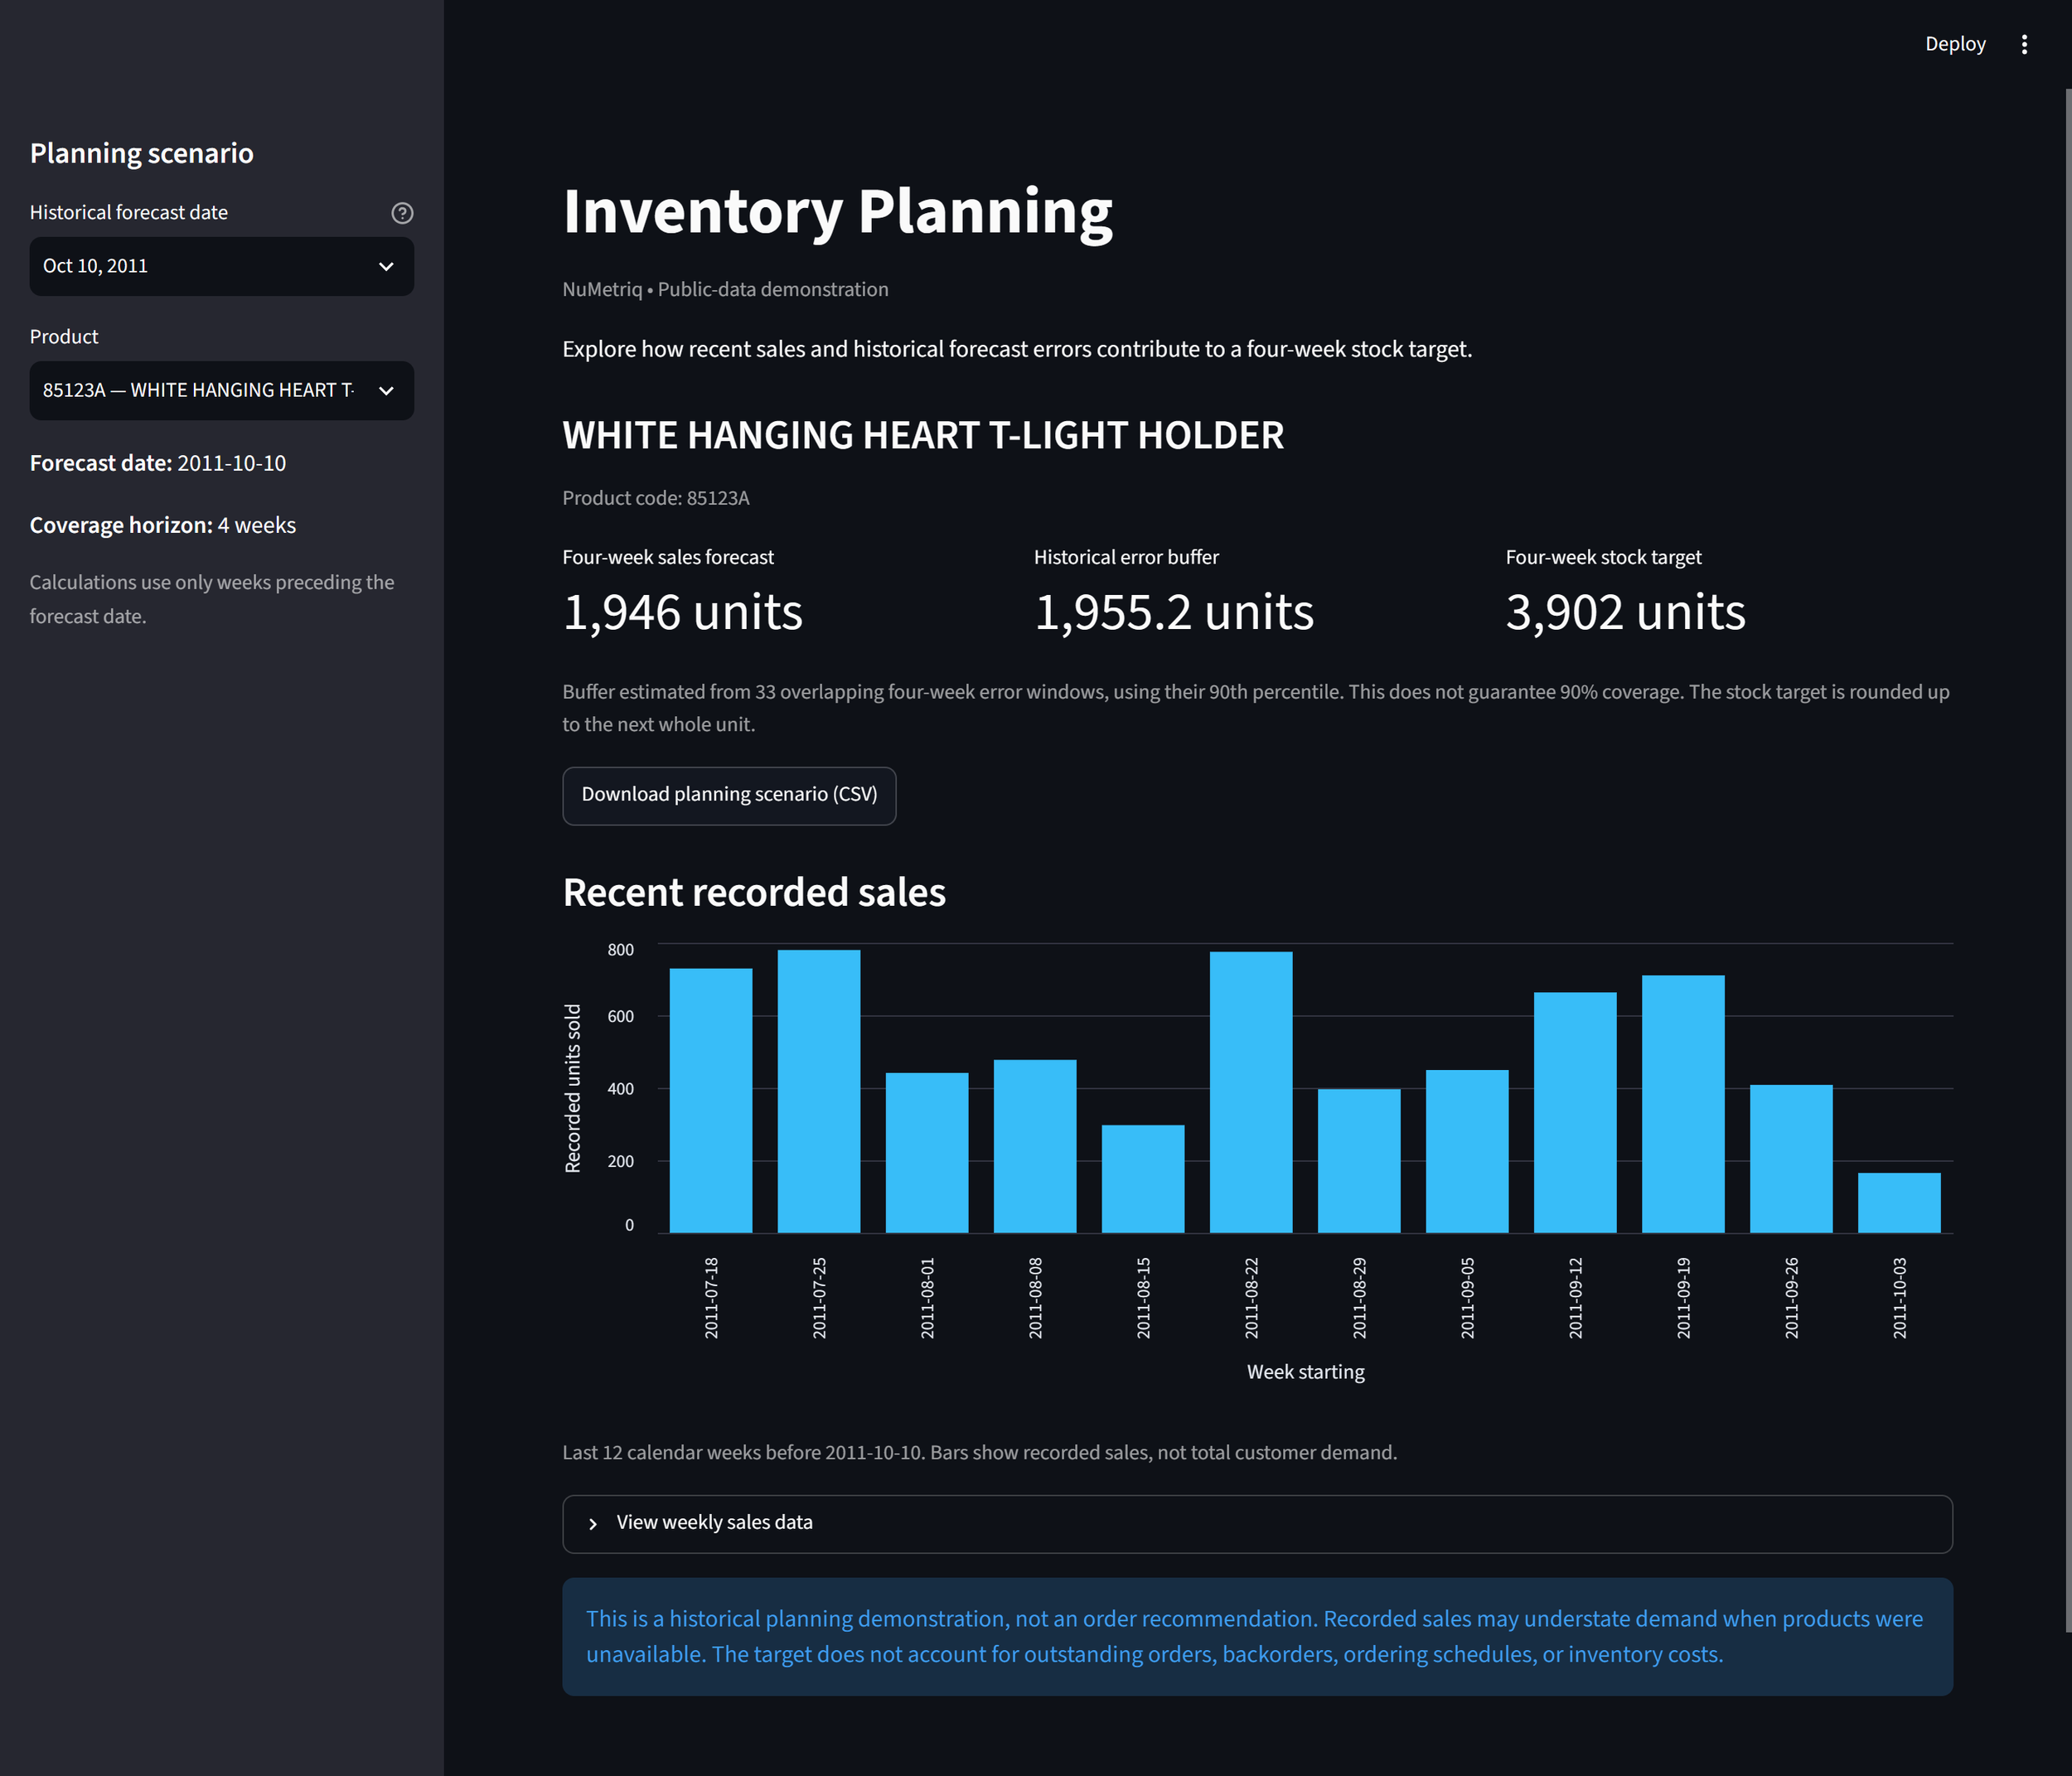Click the 2011-08-15 sales bar
This screenshot has width=2072, height=1776.
tap(1143, 1178)
